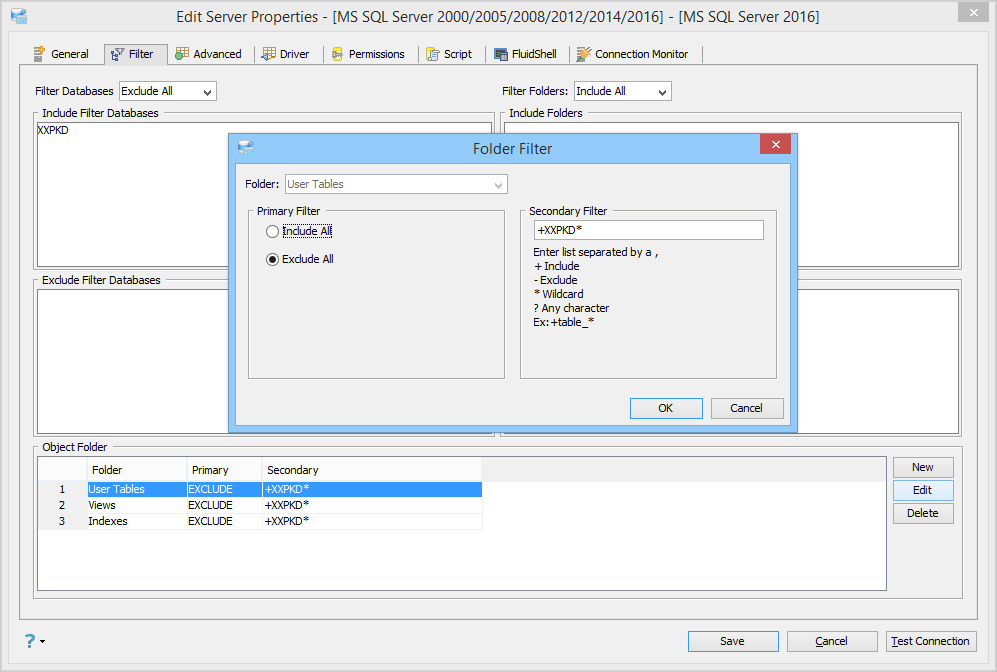Click Cancel at the bottom of Server Properties
This screenshot has height=672, width=997.
tap(832, 641)
